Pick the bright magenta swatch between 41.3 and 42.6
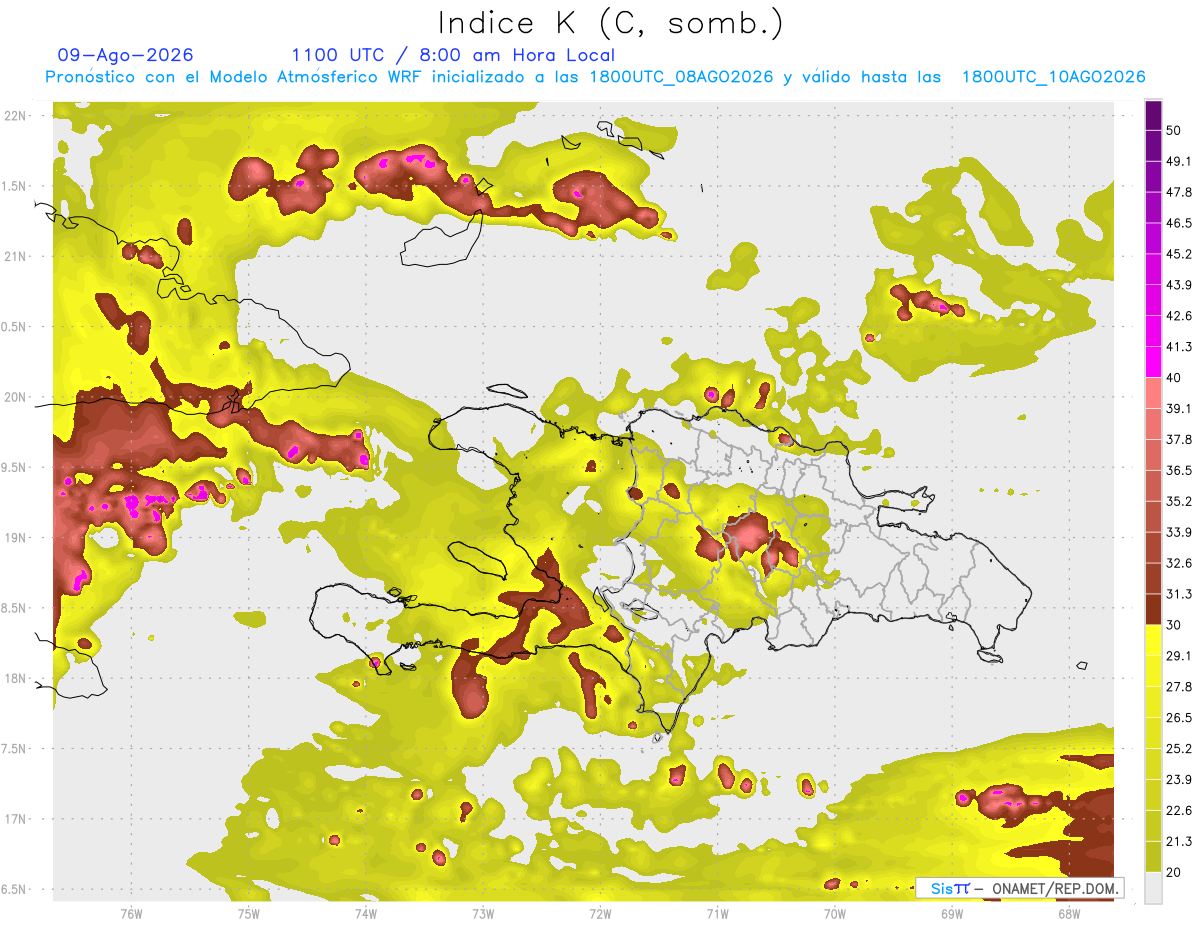The image size is (1200, 927). tap(1153, 332)
